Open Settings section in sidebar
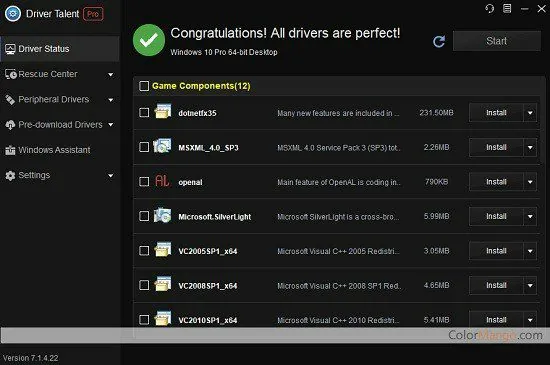Image resolution: width=550 pixels, height=365 pixels. coord(60,175)
